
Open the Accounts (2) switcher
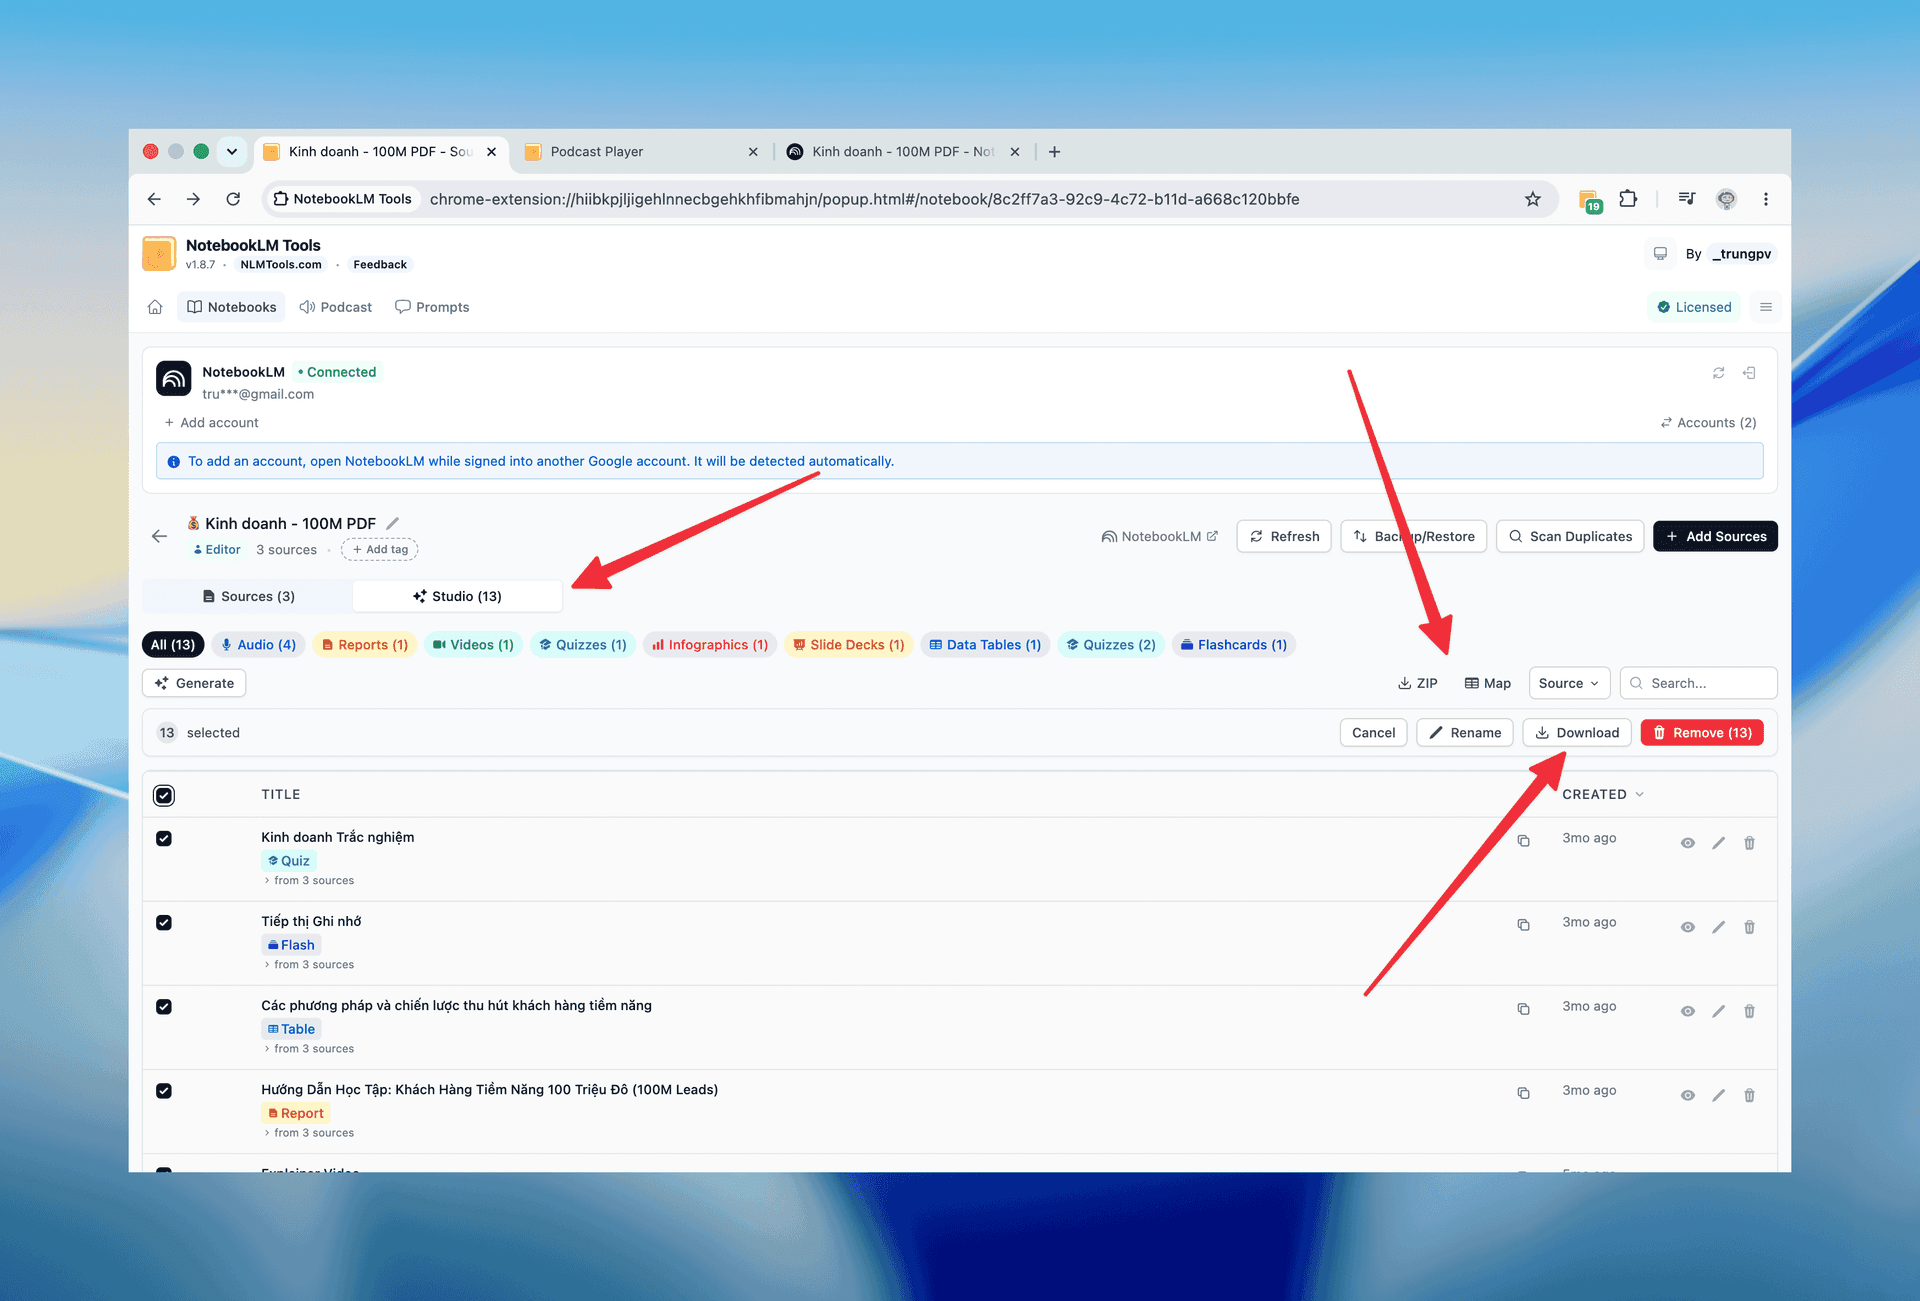point(1708,423)
